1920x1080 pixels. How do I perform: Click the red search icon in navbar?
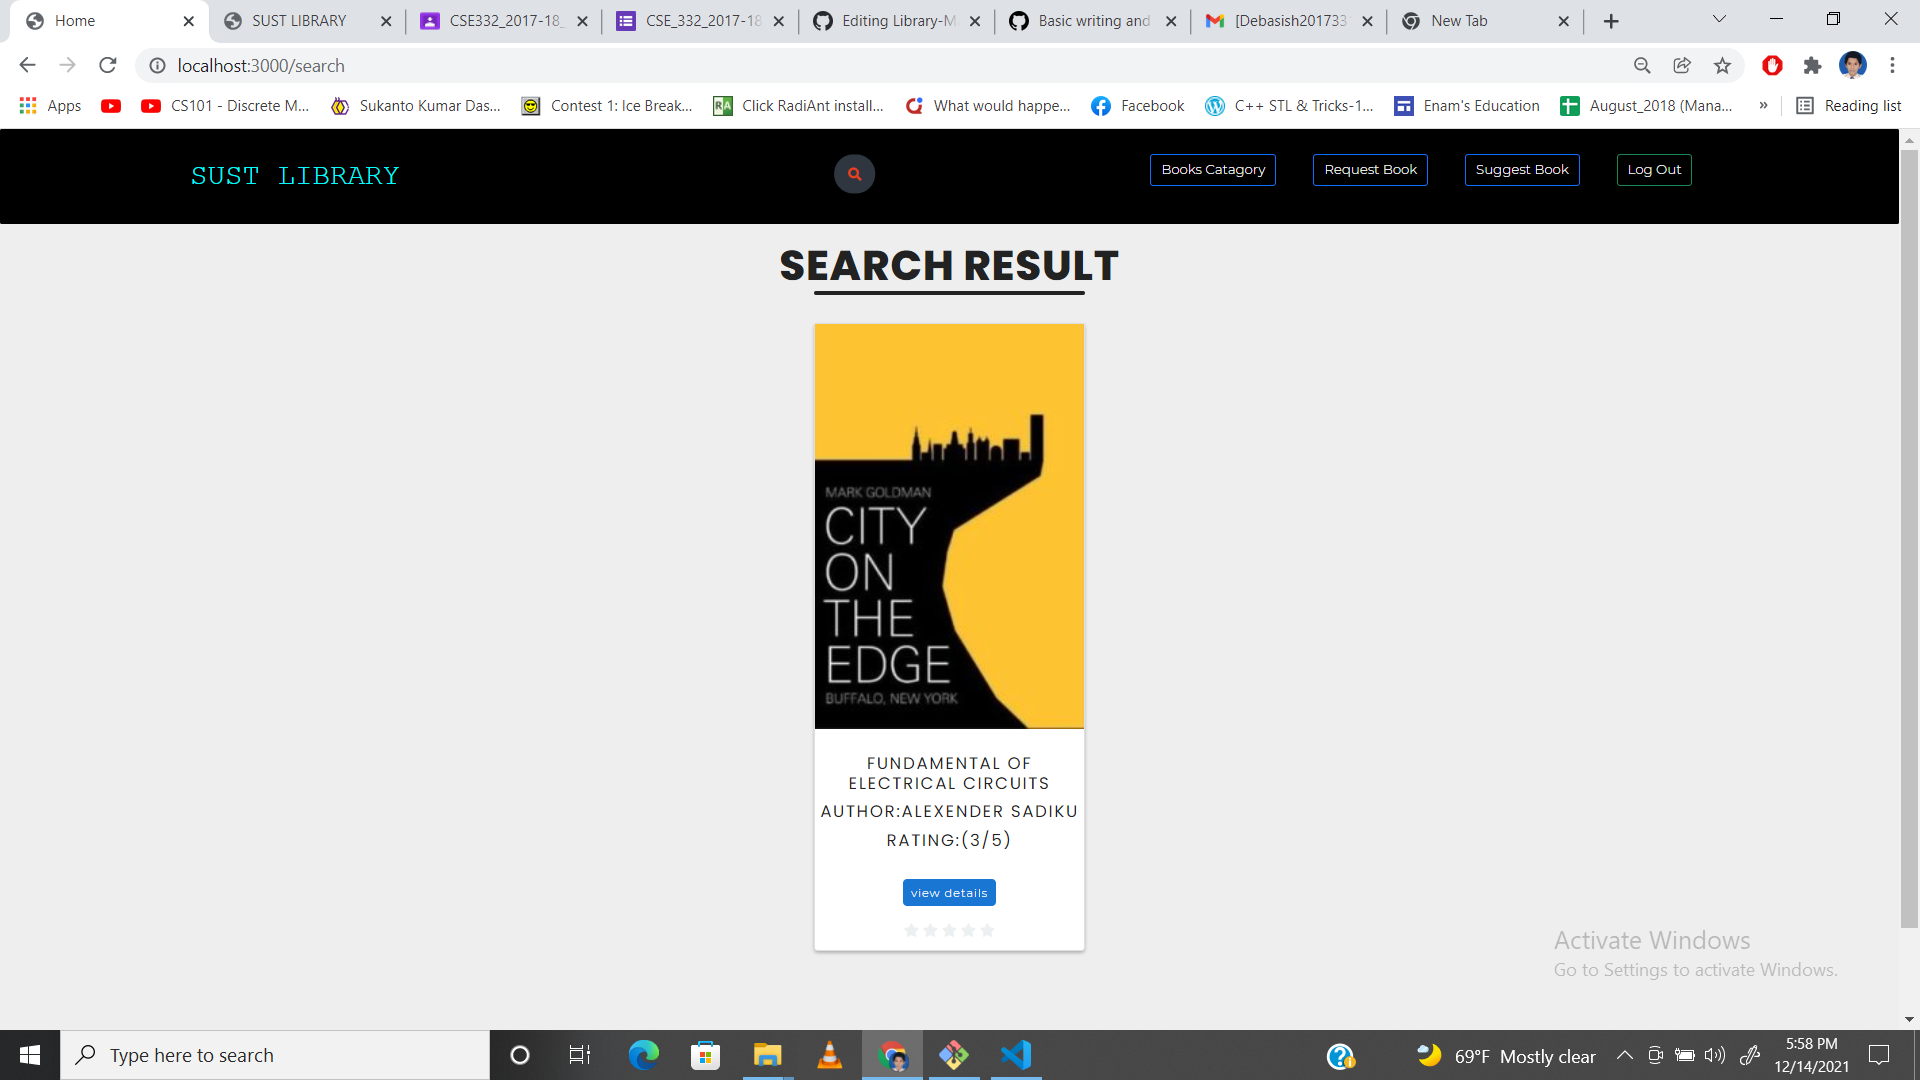(854, 174)
